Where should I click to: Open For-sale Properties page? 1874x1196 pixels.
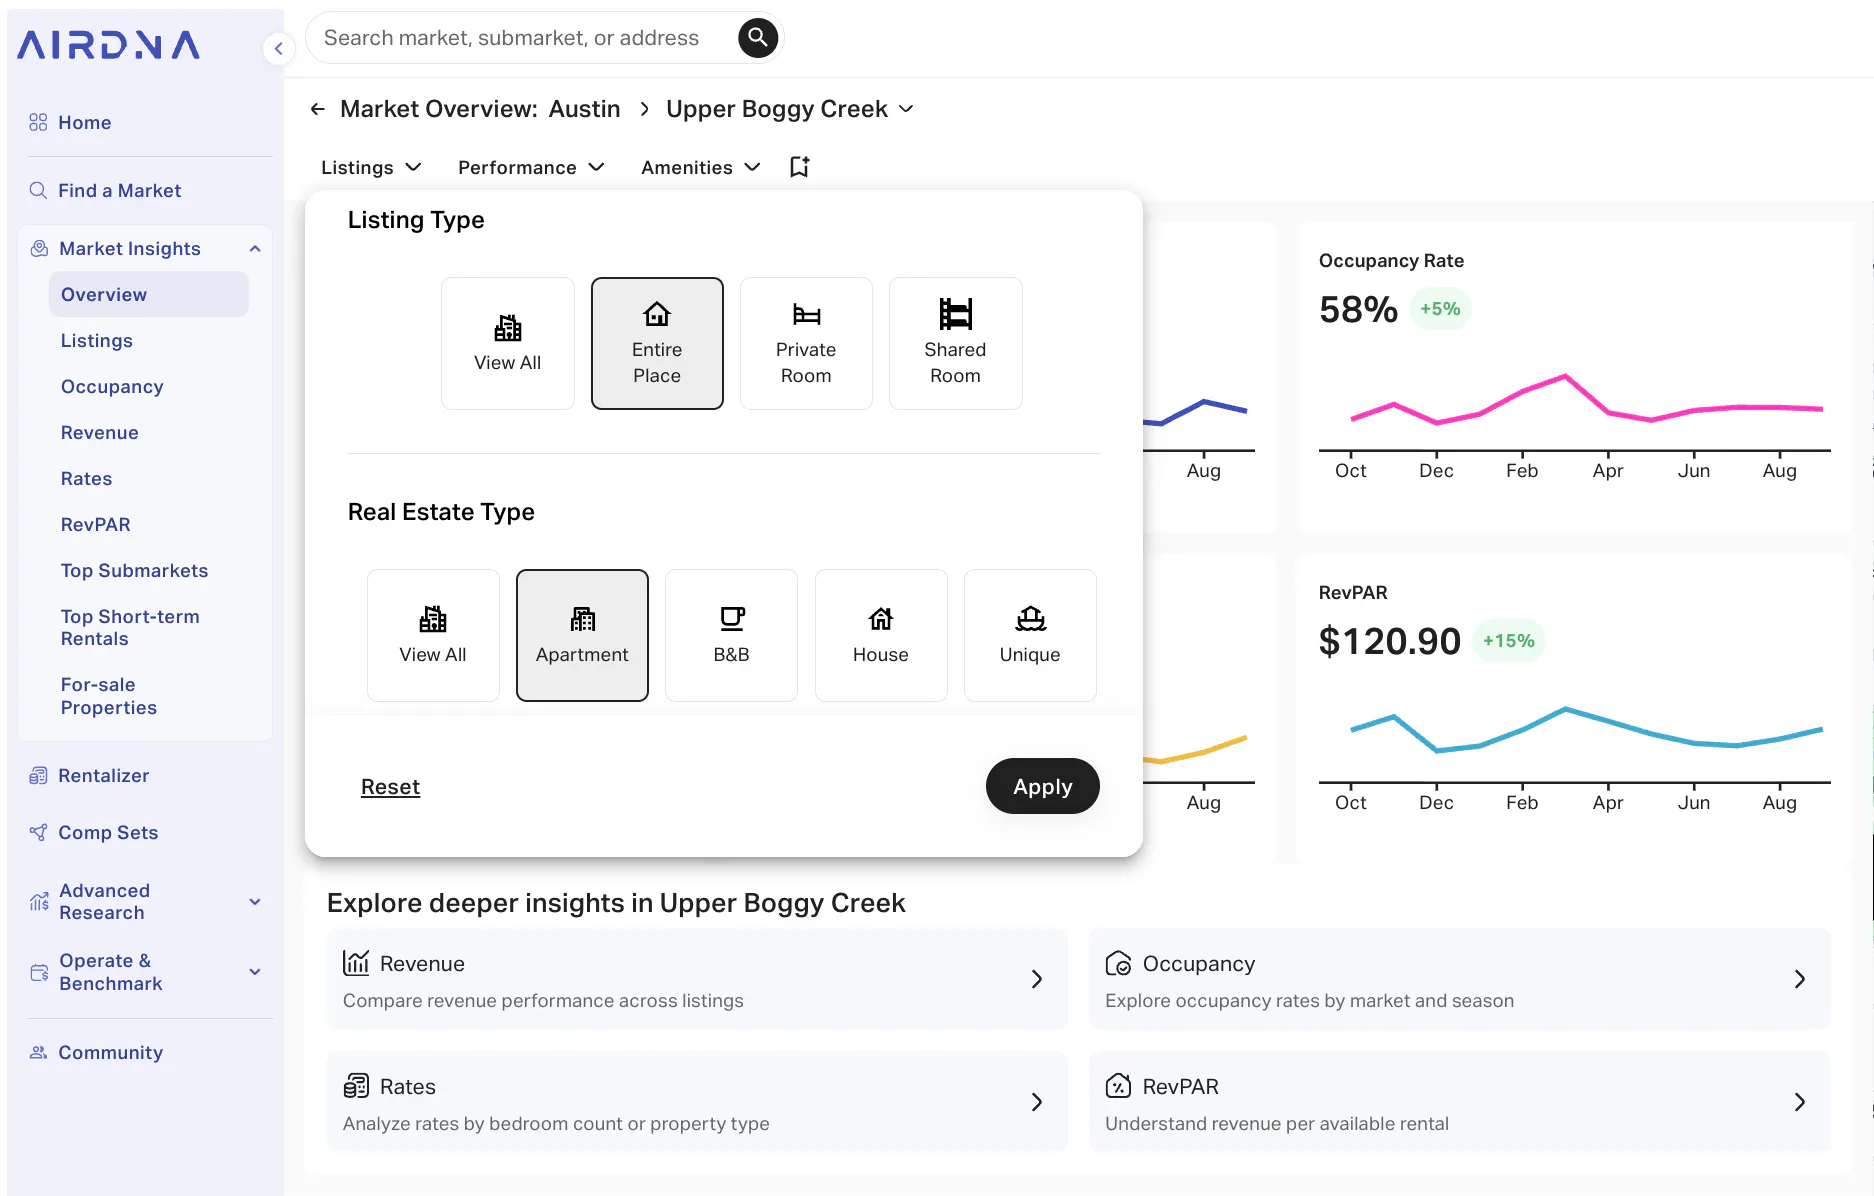[x=109, y=696]
